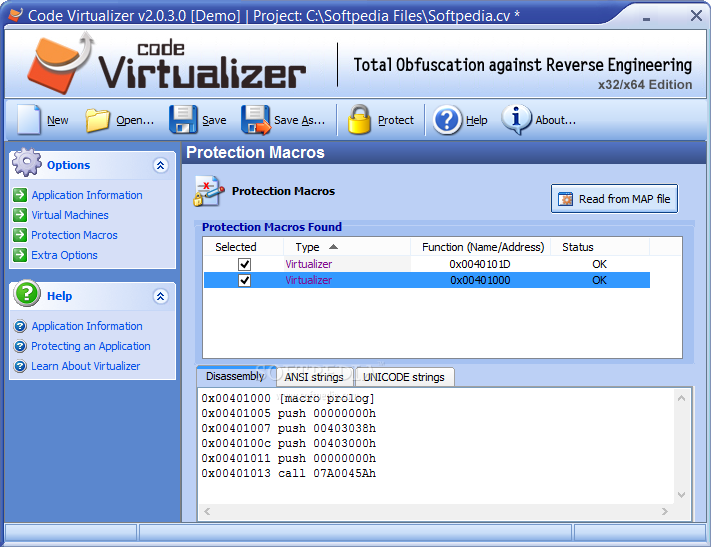Viewport: 711px width, 547px height.
Task: Switch to the UNICODE strings tab
Action: (x=404, y=377)
